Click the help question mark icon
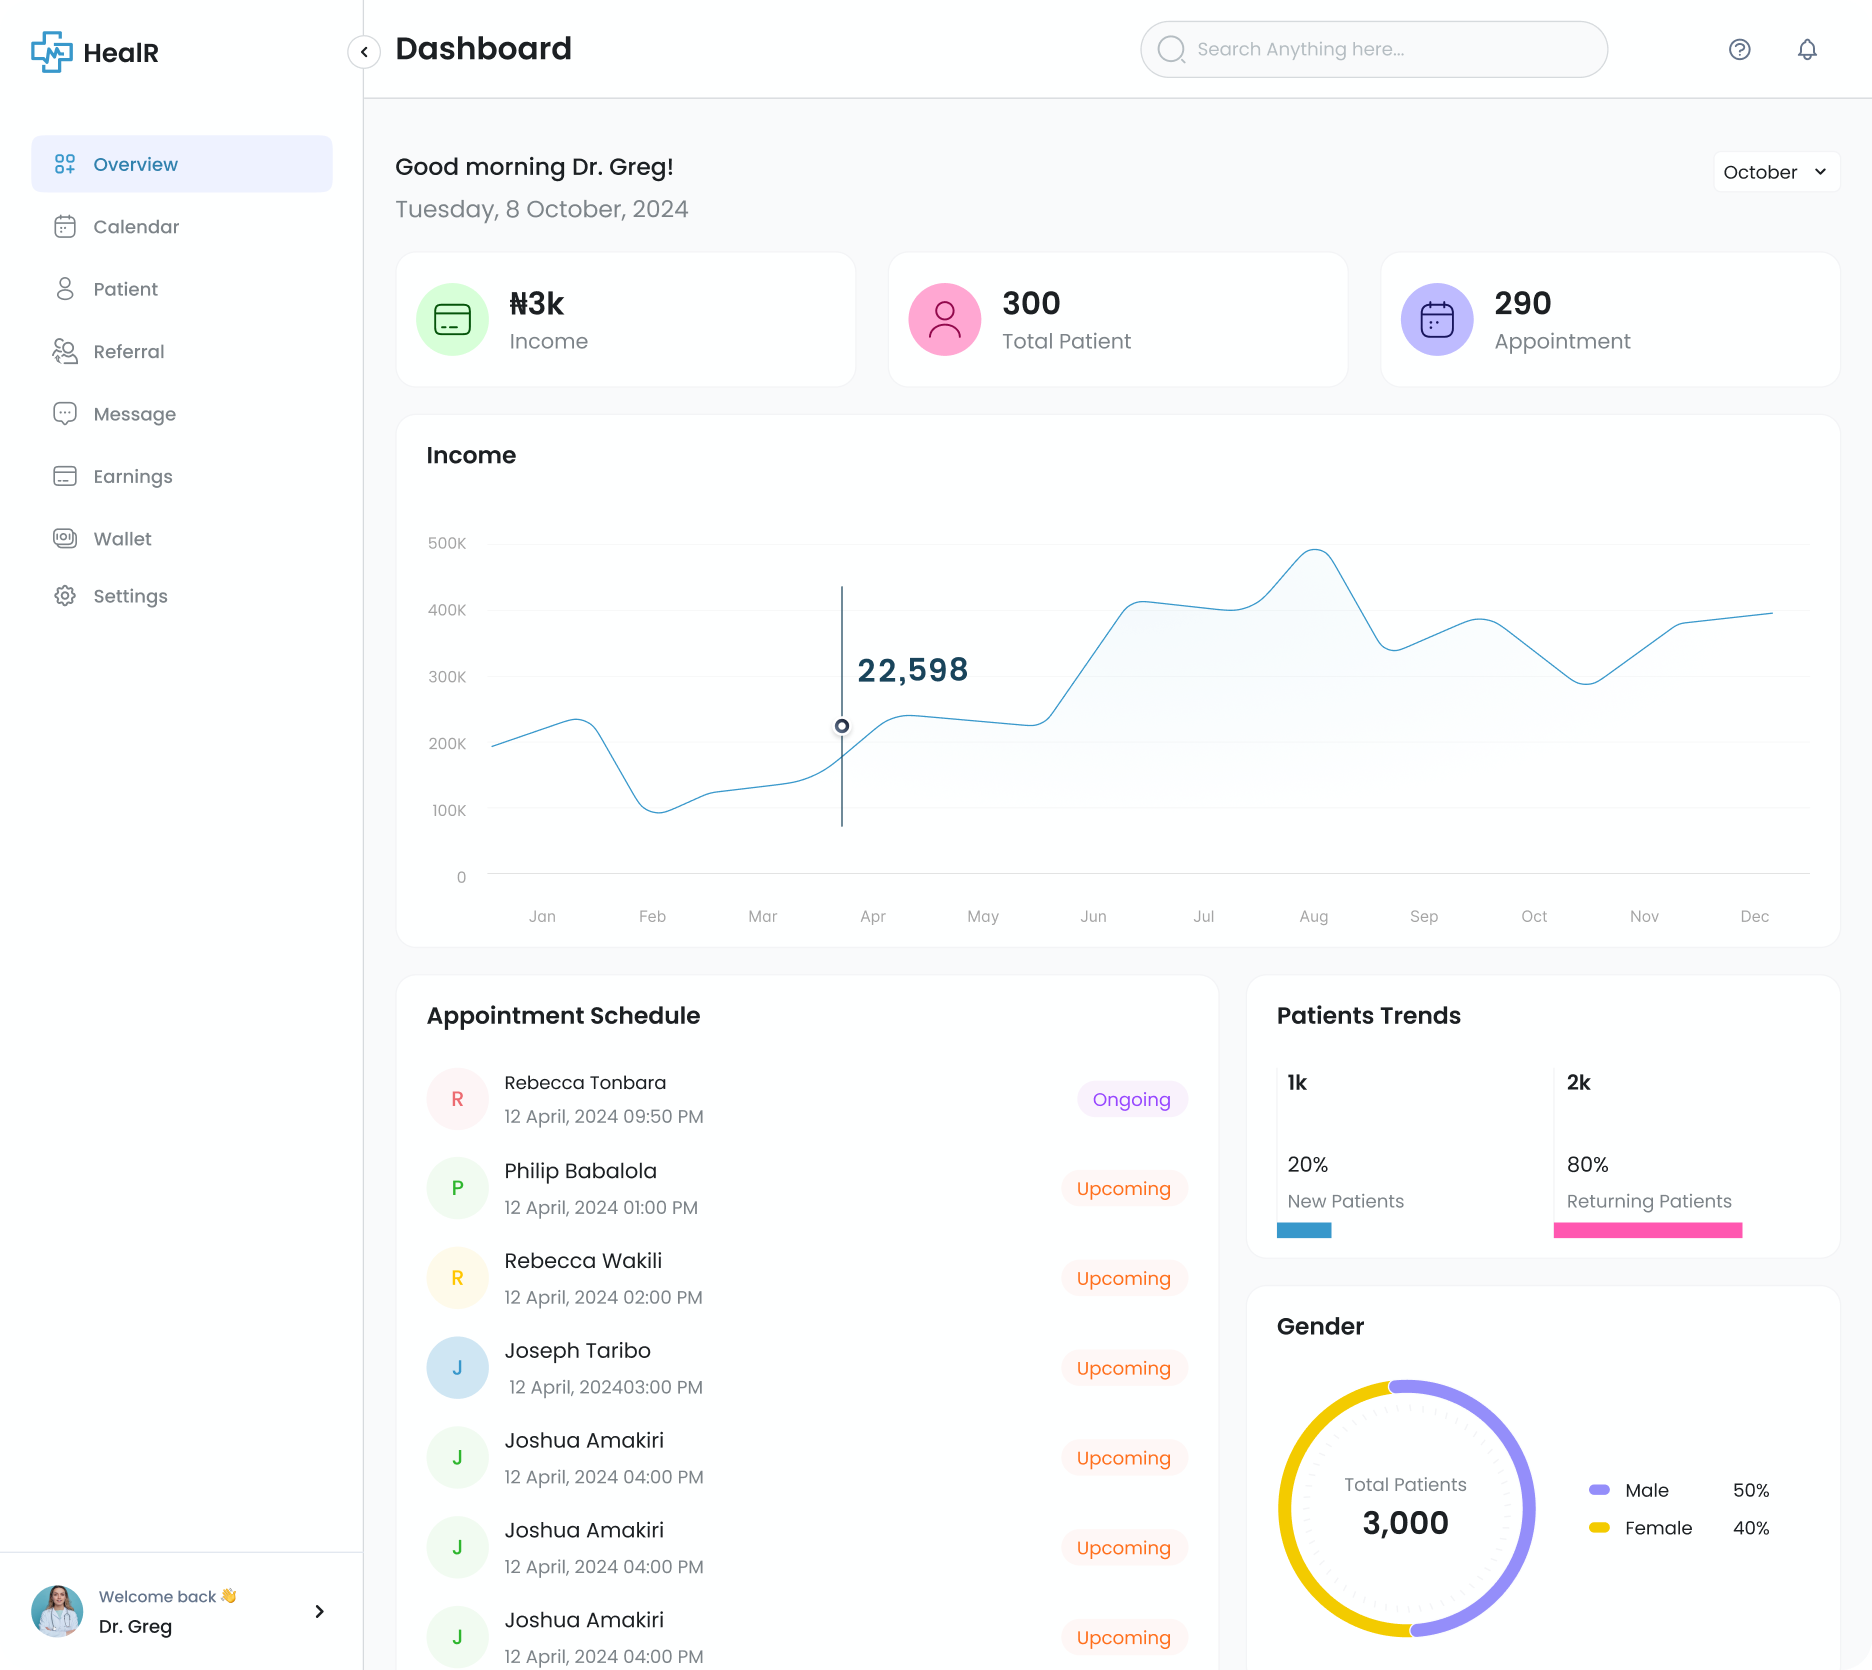 click(x=1739, y=50)
